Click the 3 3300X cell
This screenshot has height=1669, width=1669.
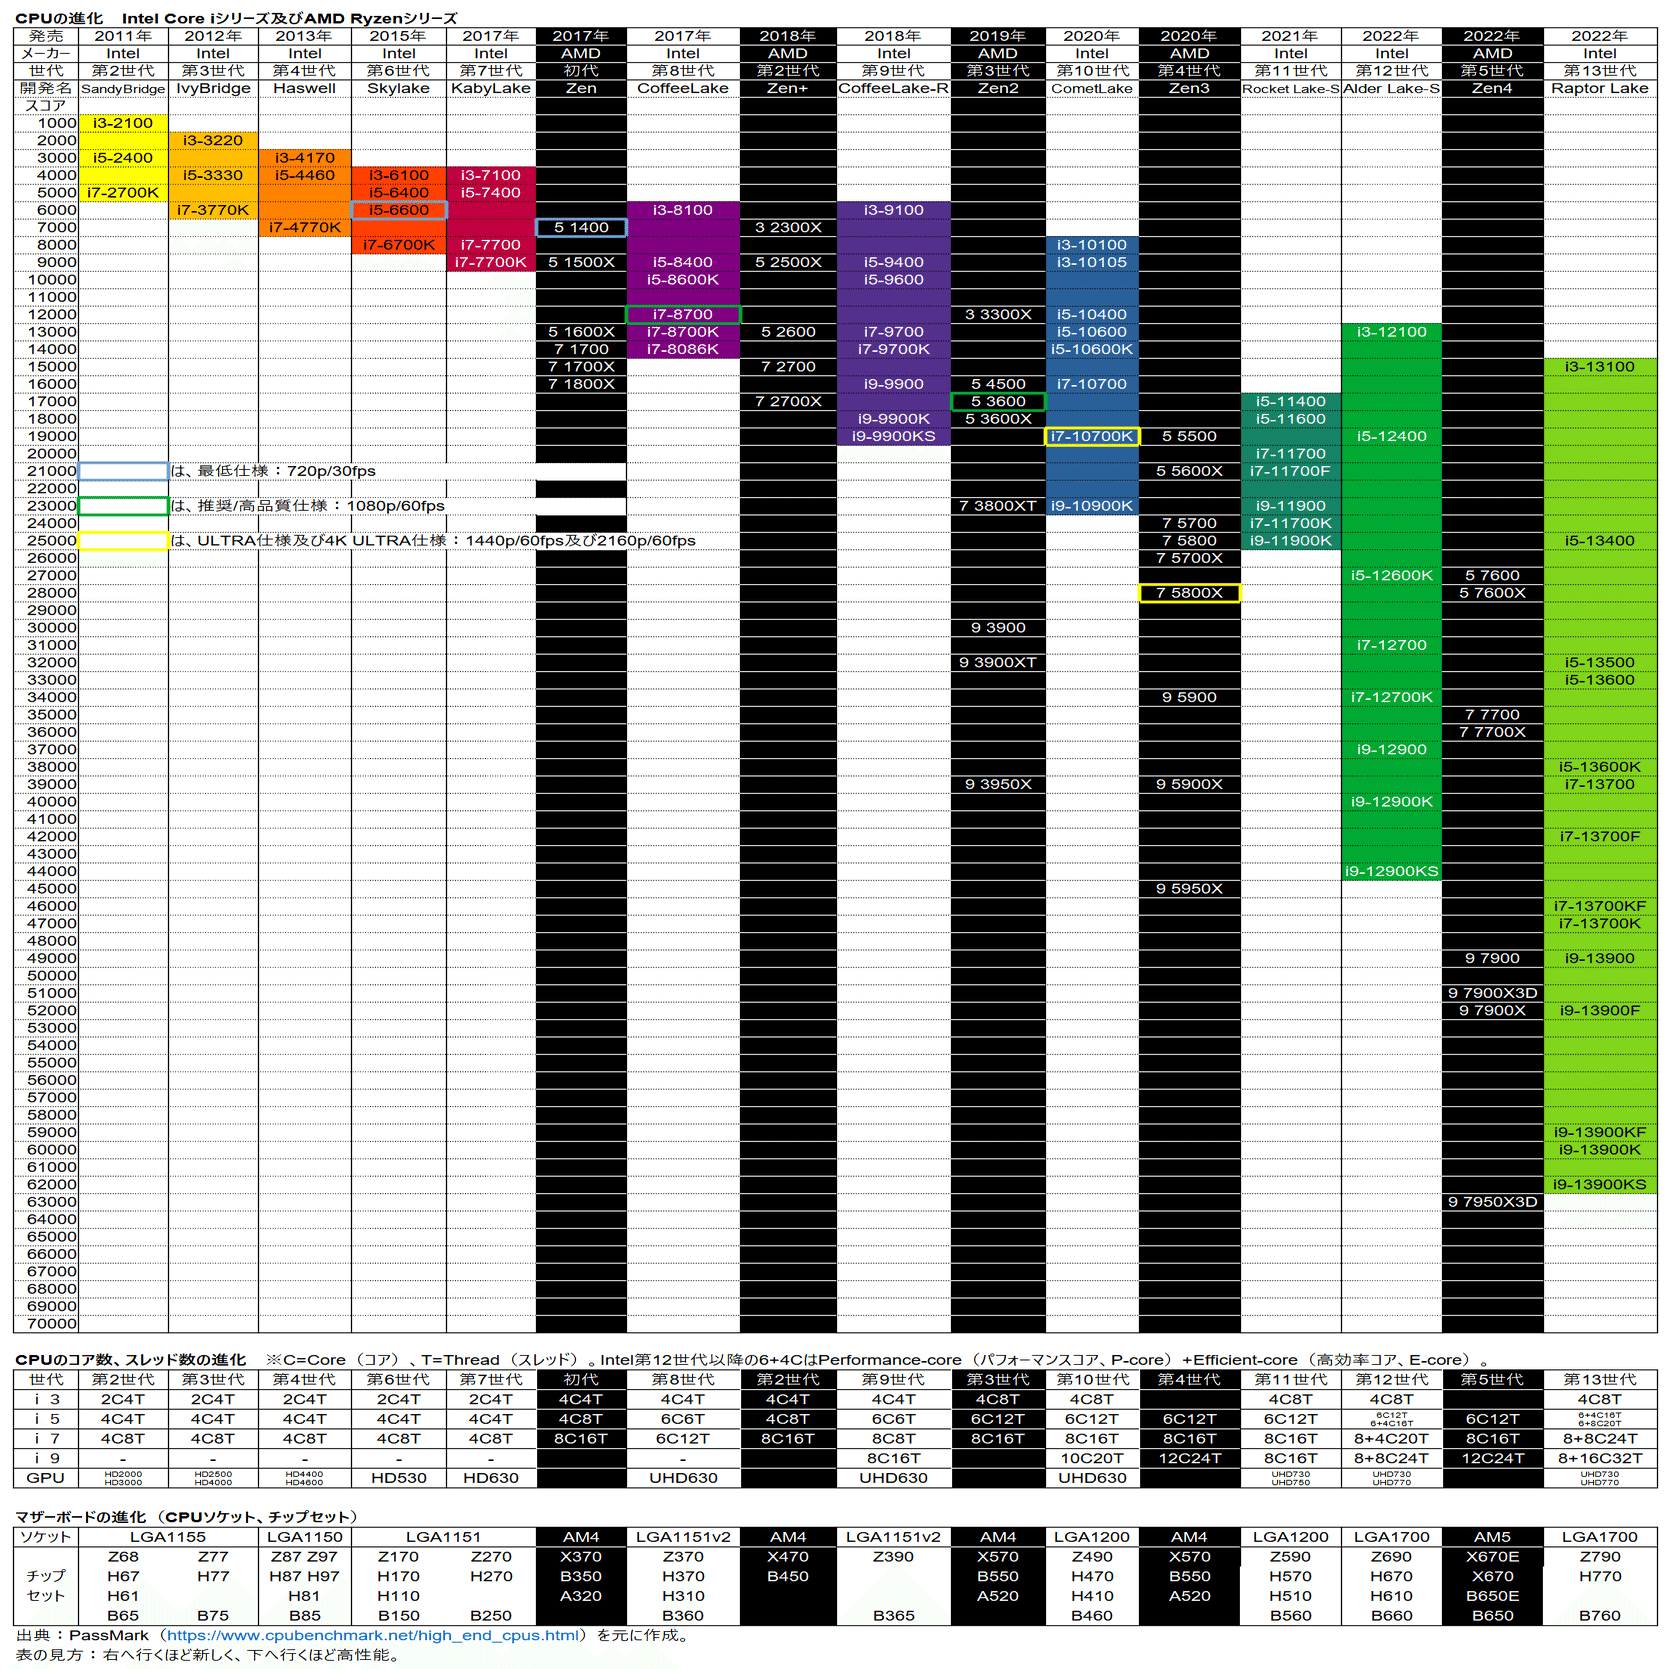tap(998, 314)
